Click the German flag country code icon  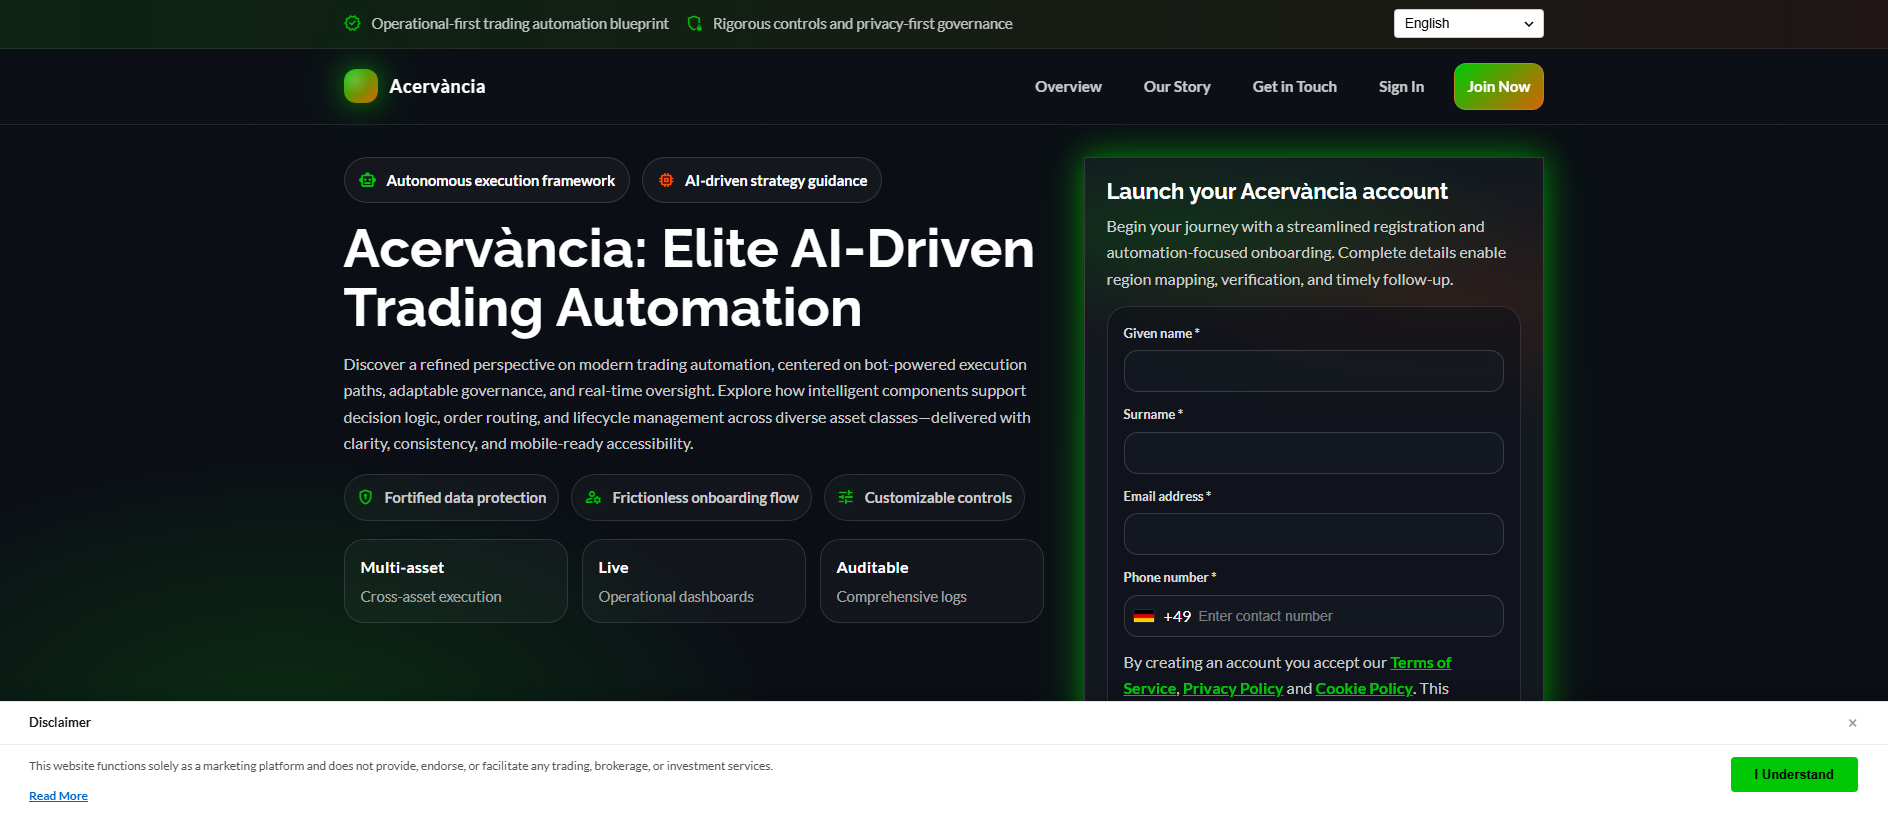pos(1144,616)
